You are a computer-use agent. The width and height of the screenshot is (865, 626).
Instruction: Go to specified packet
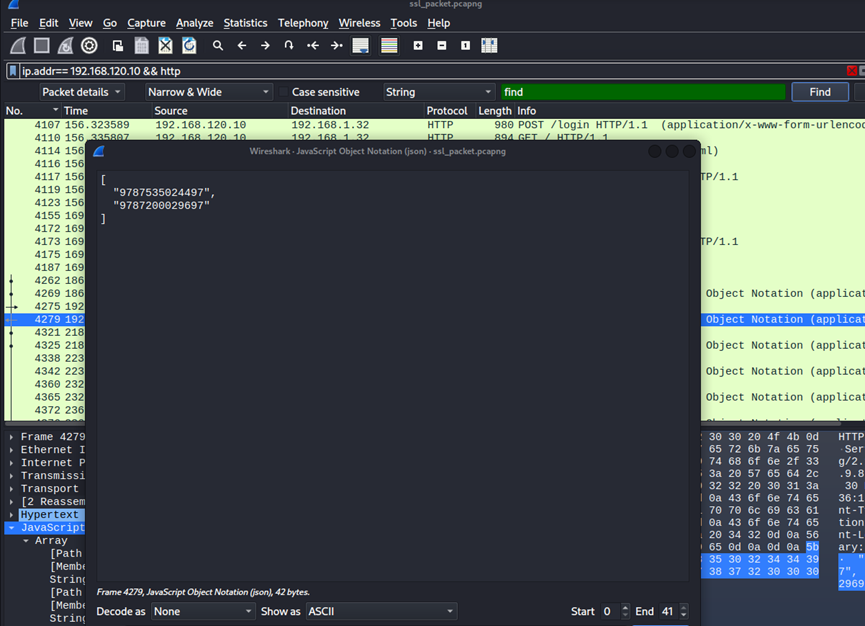click(x=289, y=45)
